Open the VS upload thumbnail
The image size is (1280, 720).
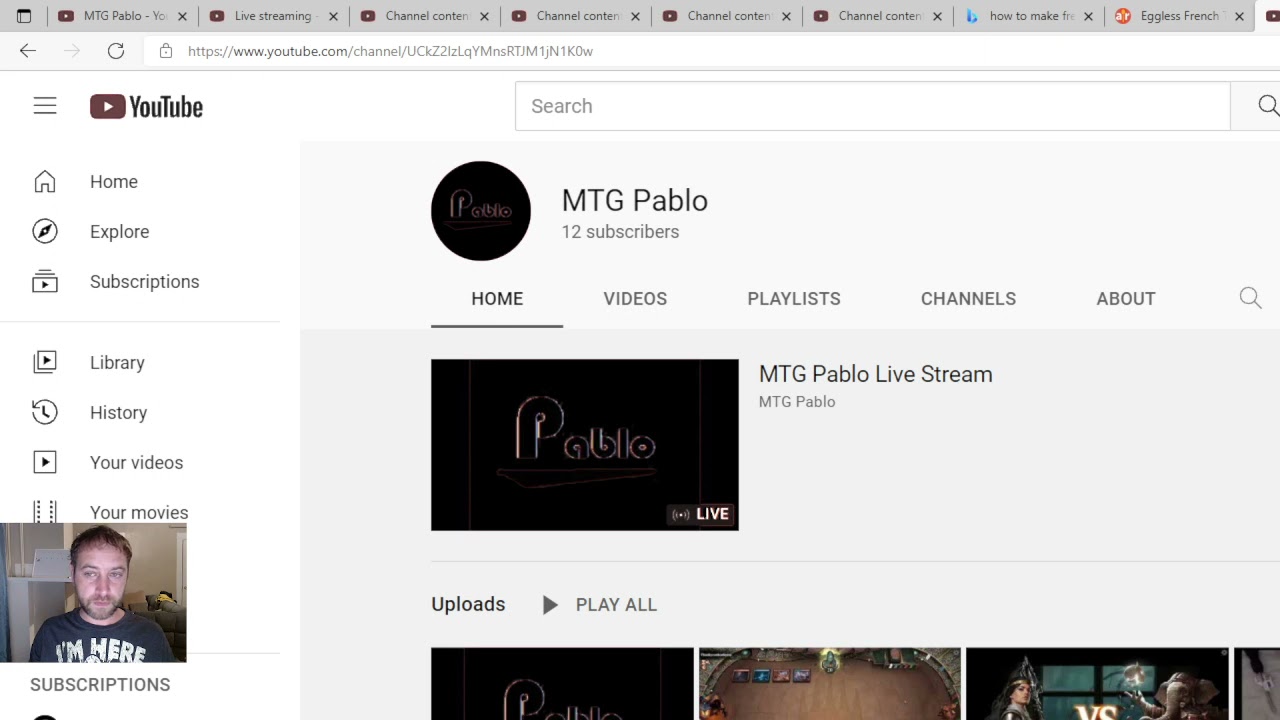tap(1097, 684)
